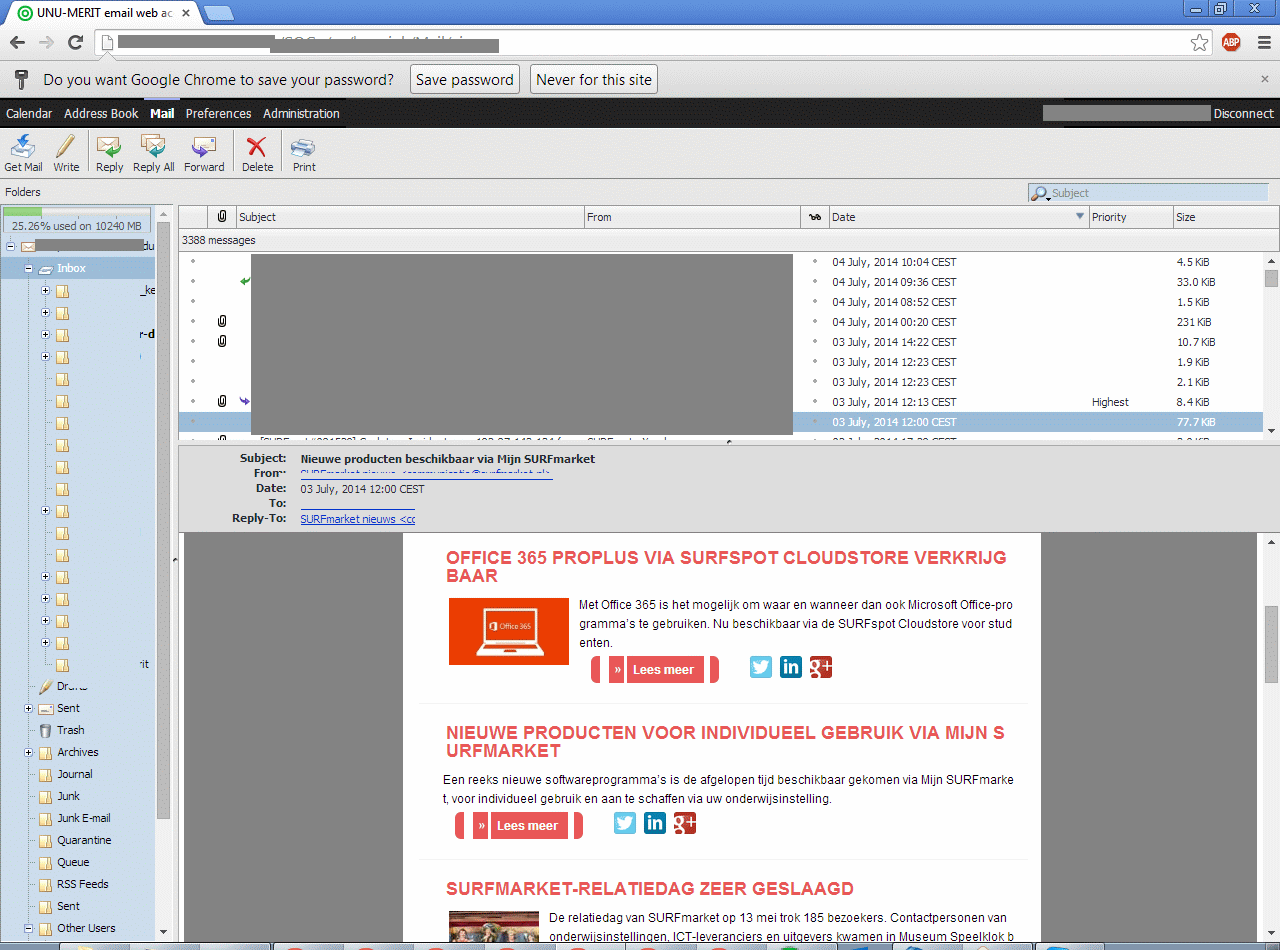This screenshot has width=1280, height=950.
Task: Print the current email
Action: pyautogui.click(x=304, y=153)
